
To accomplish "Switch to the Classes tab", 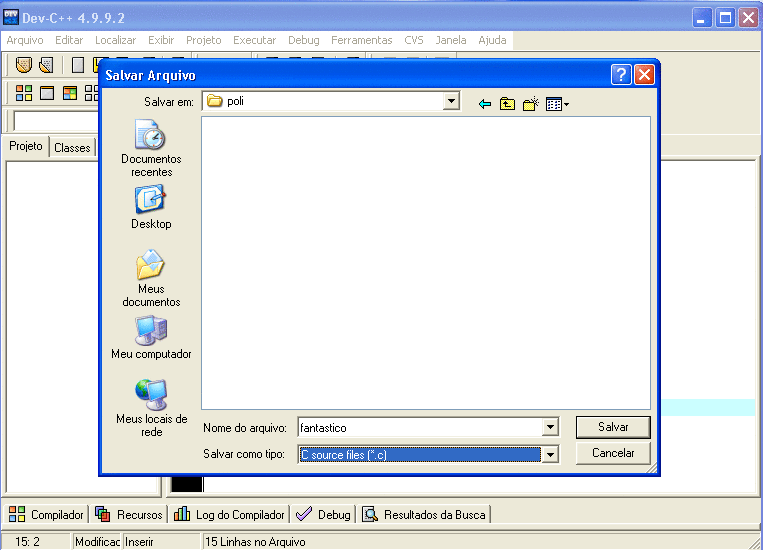I will pos(72,148).
